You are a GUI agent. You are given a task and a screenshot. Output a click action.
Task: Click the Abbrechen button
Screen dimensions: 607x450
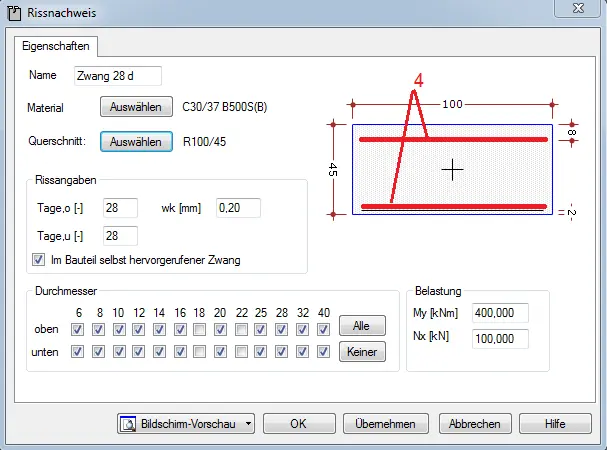pos(475,424)
